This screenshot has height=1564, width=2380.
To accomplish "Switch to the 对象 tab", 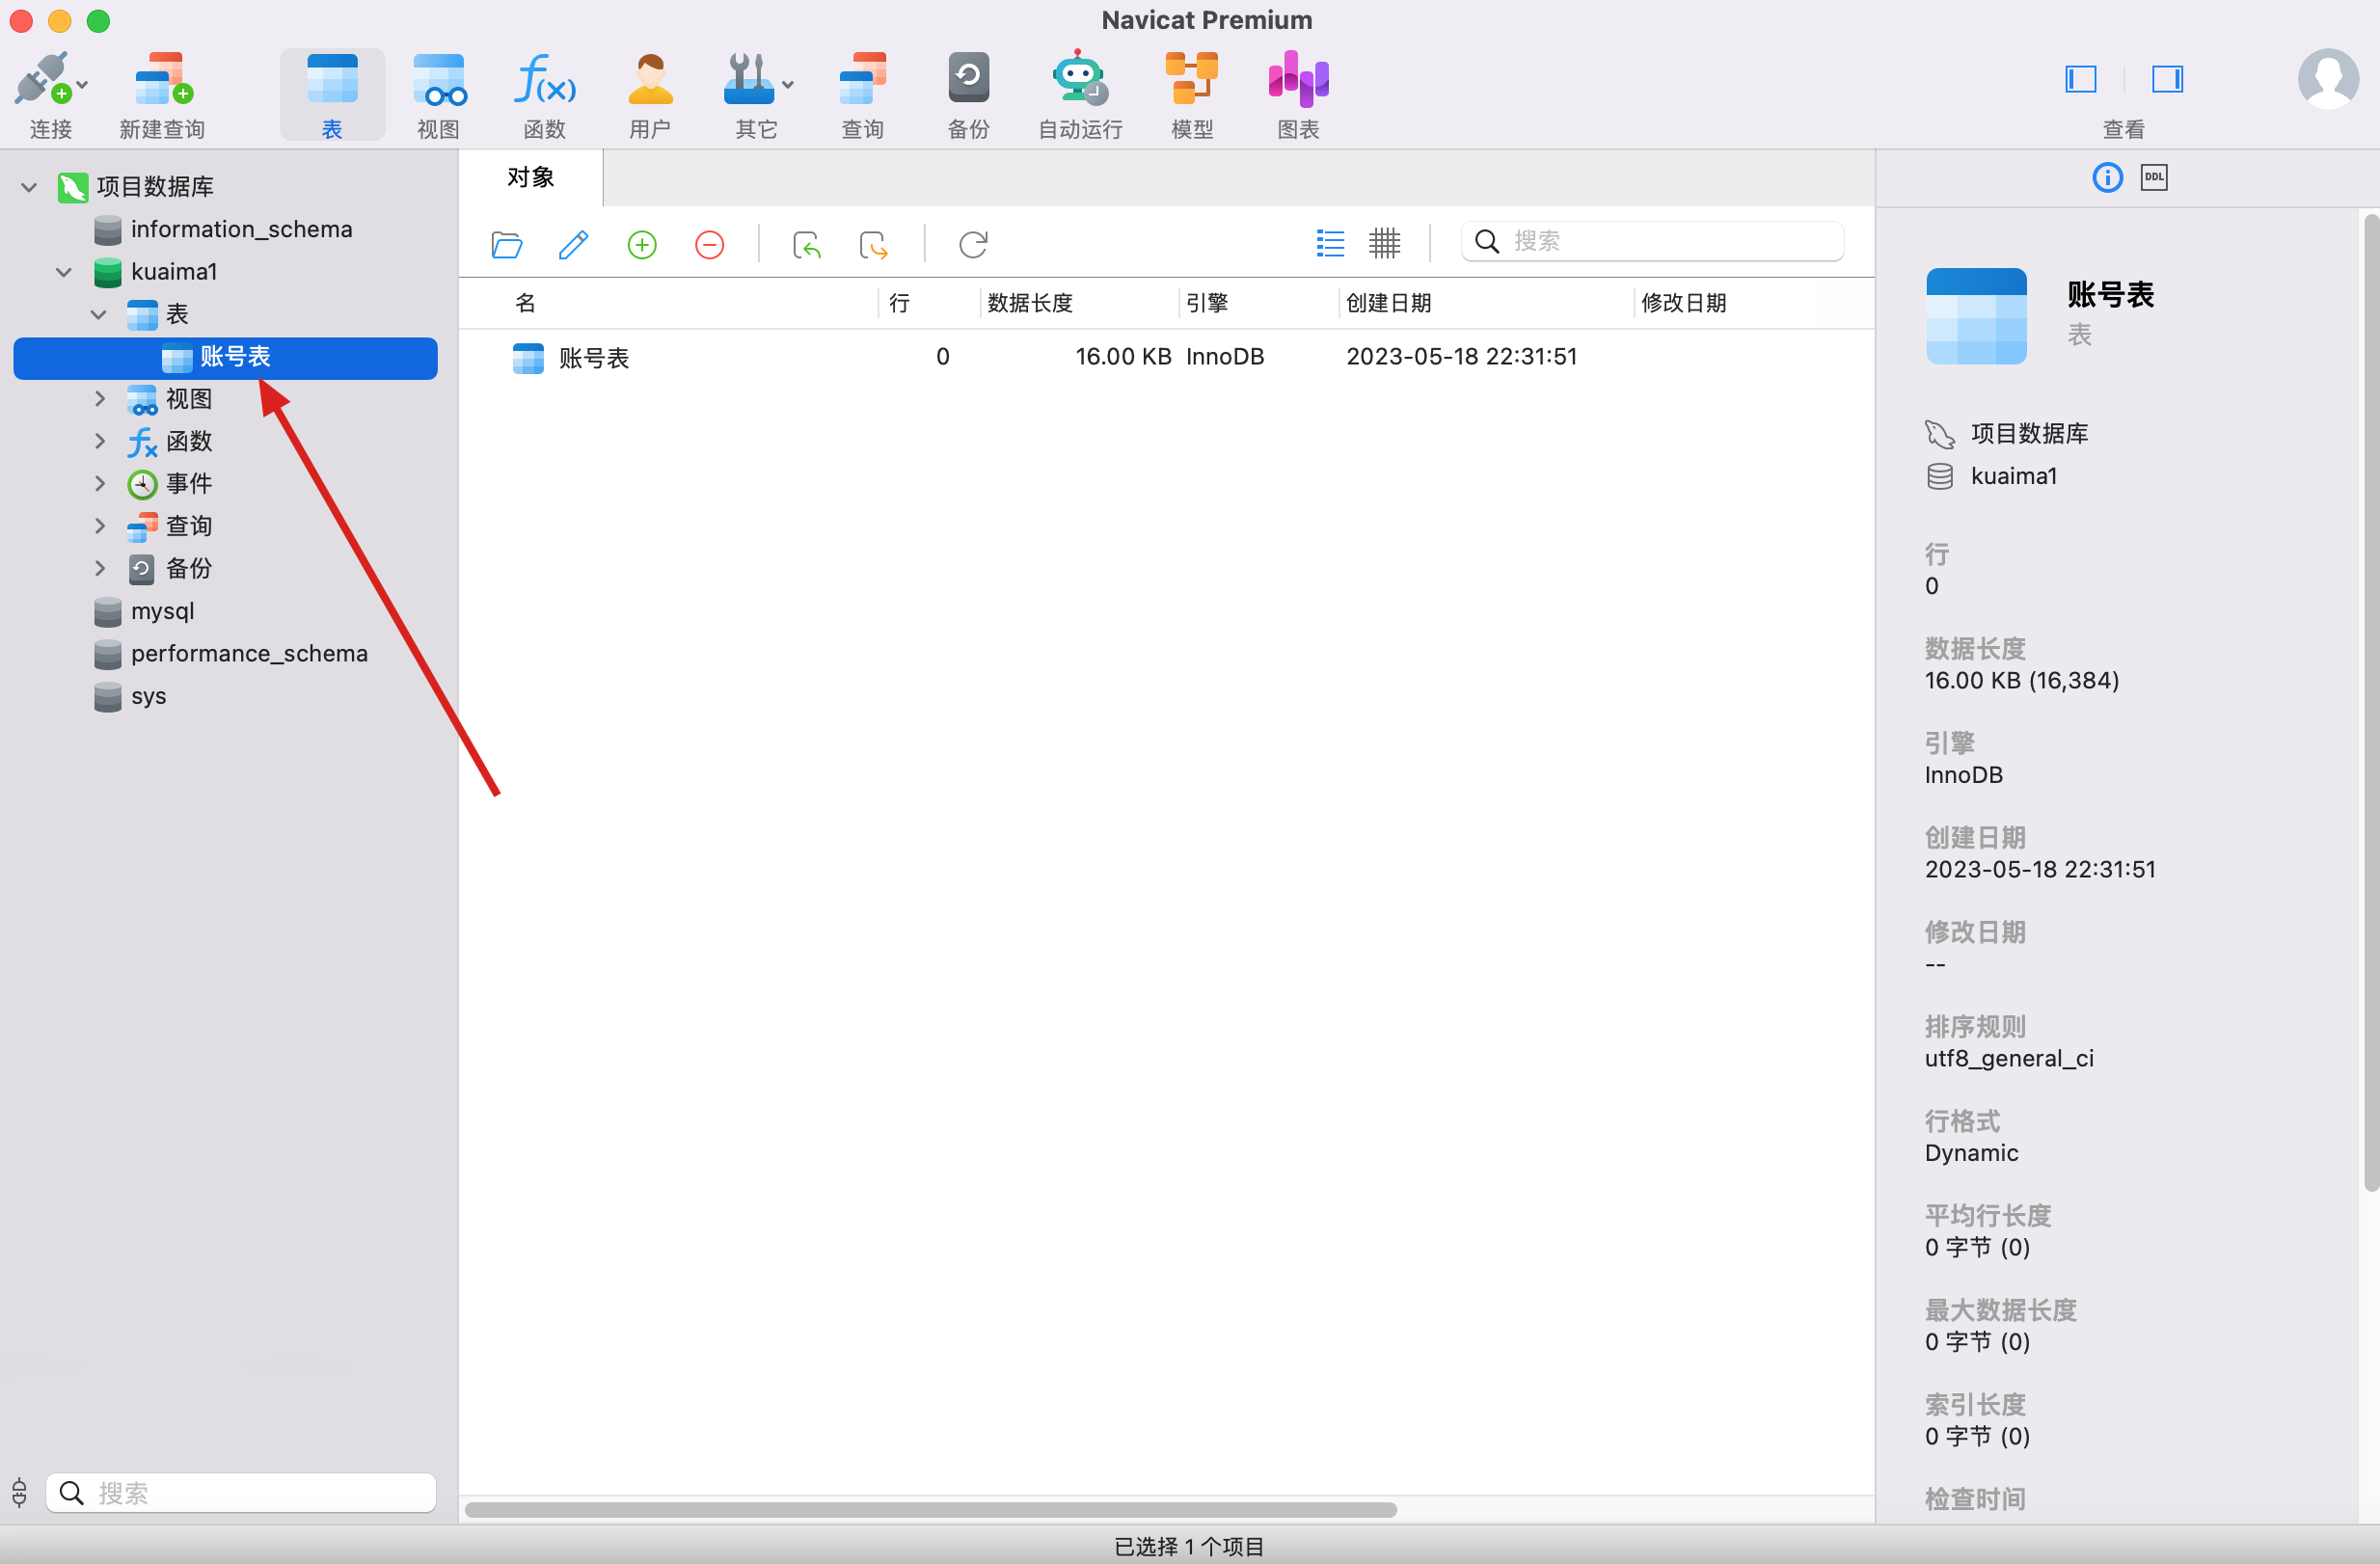I will 531,178.
